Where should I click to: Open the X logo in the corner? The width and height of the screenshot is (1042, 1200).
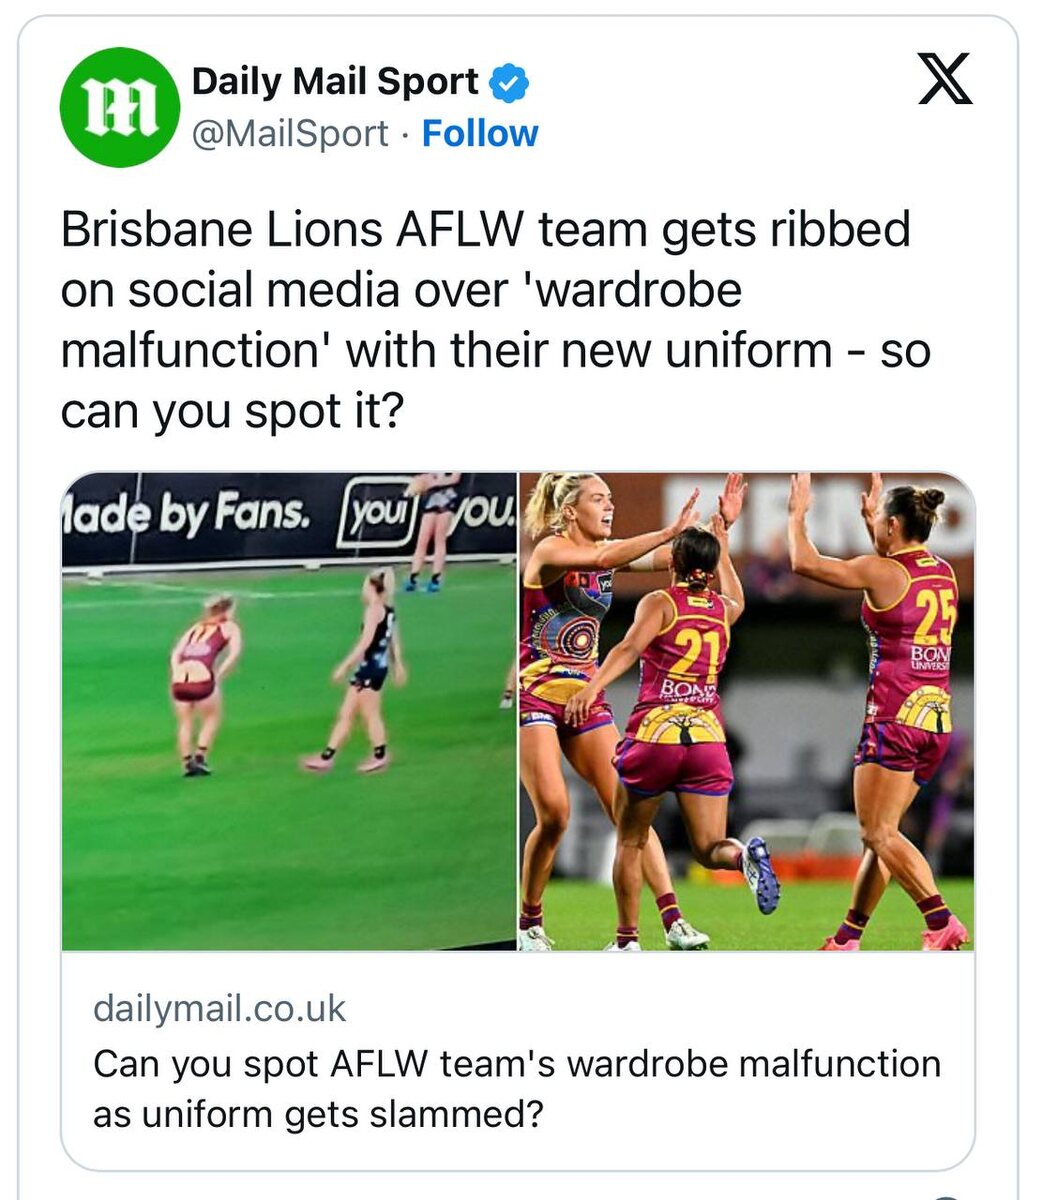pyautogui.click(x=944, y=80)
